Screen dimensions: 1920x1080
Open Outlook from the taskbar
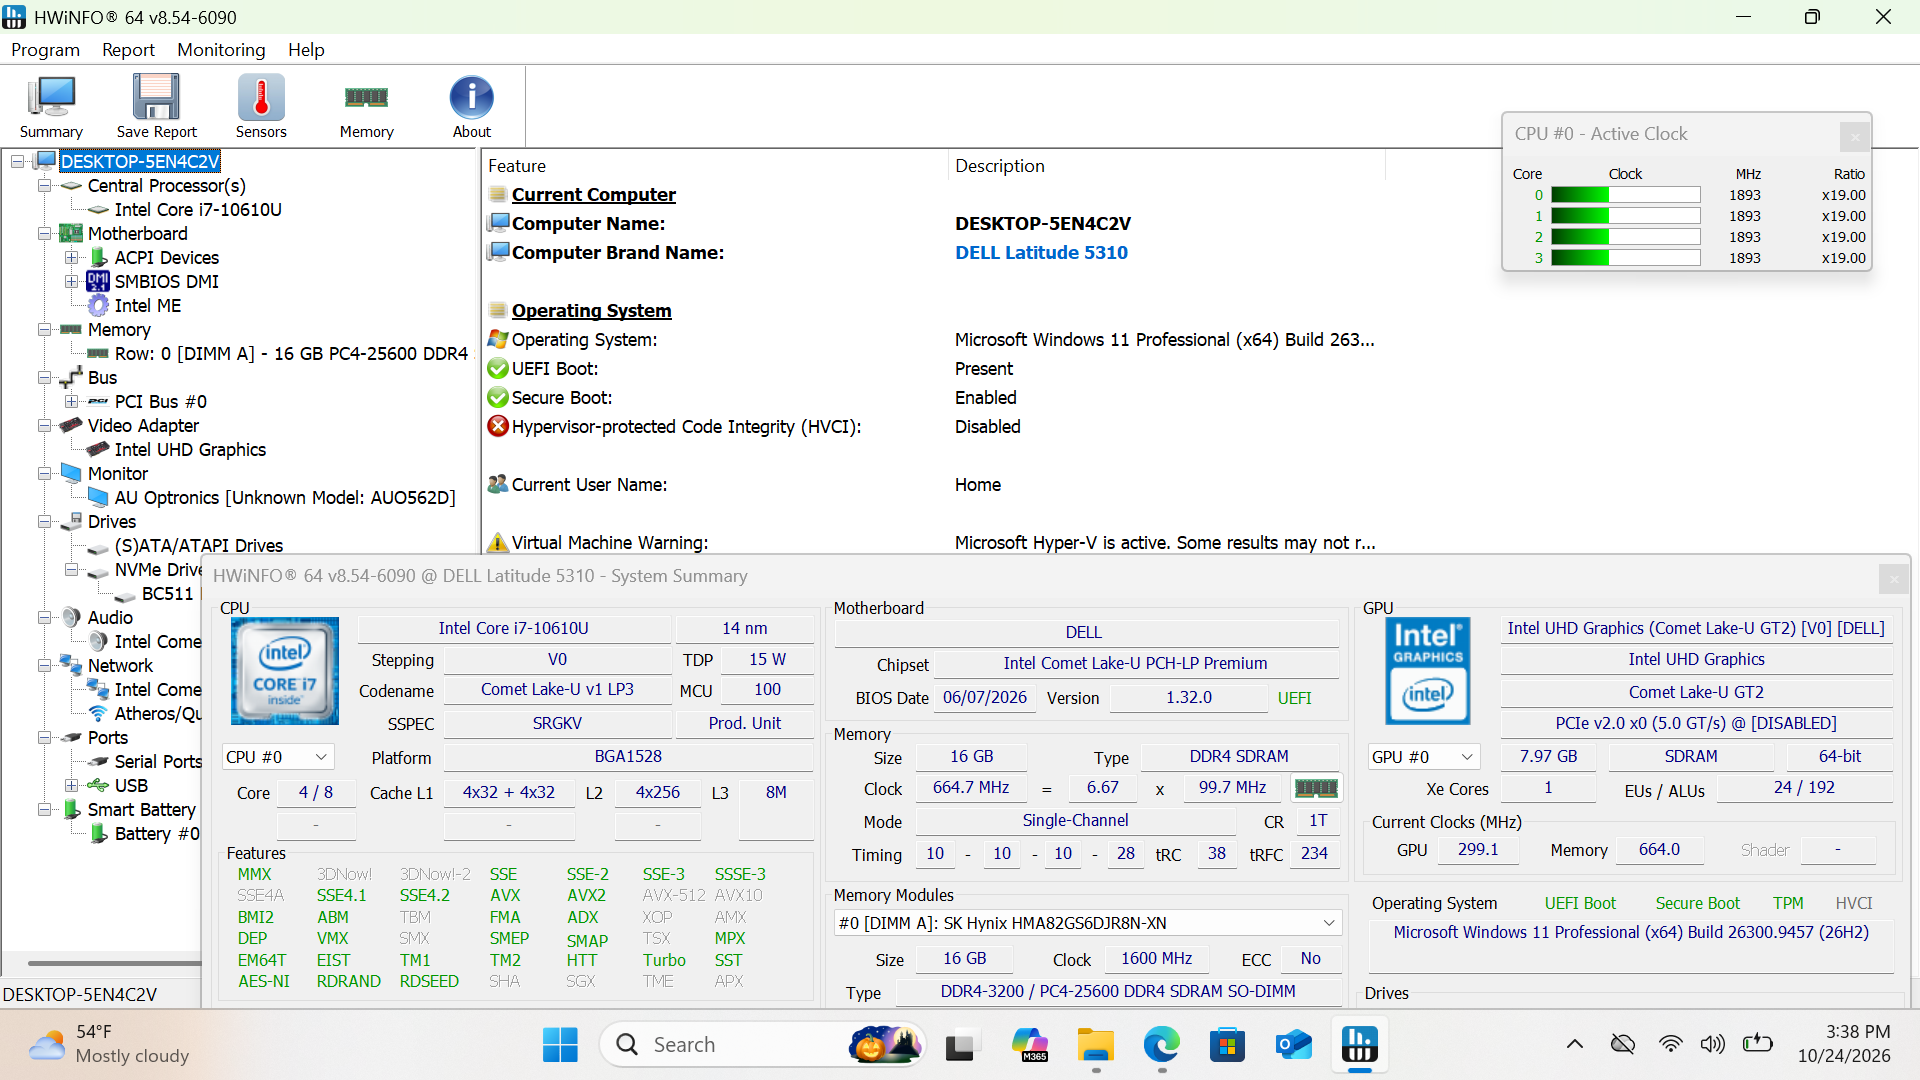pos(1293,1045)
